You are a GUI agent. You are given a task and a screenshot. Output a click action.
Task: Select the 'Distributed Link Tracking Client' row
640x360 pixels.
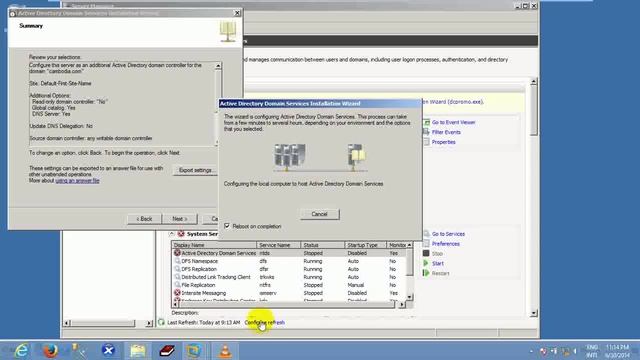[x=216, y=277]
